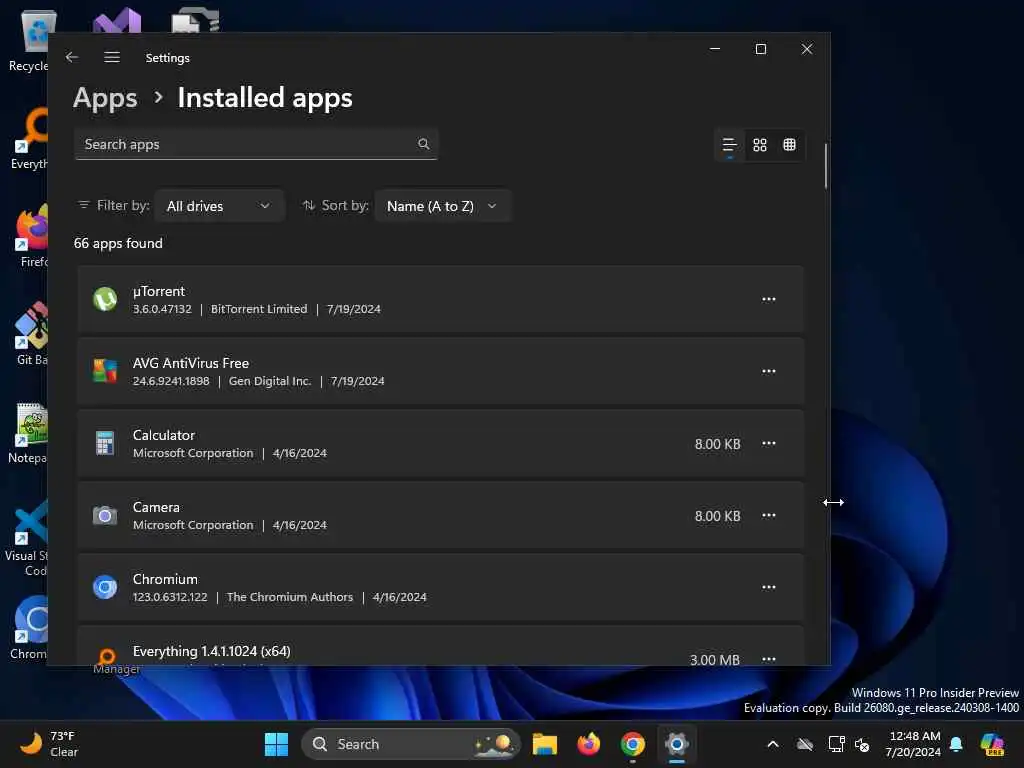Launch File Explorer from taskbar
Image resolution: width=1024 pixels, height=768 pixels.
pyautogui.click(x=545, y=744)
